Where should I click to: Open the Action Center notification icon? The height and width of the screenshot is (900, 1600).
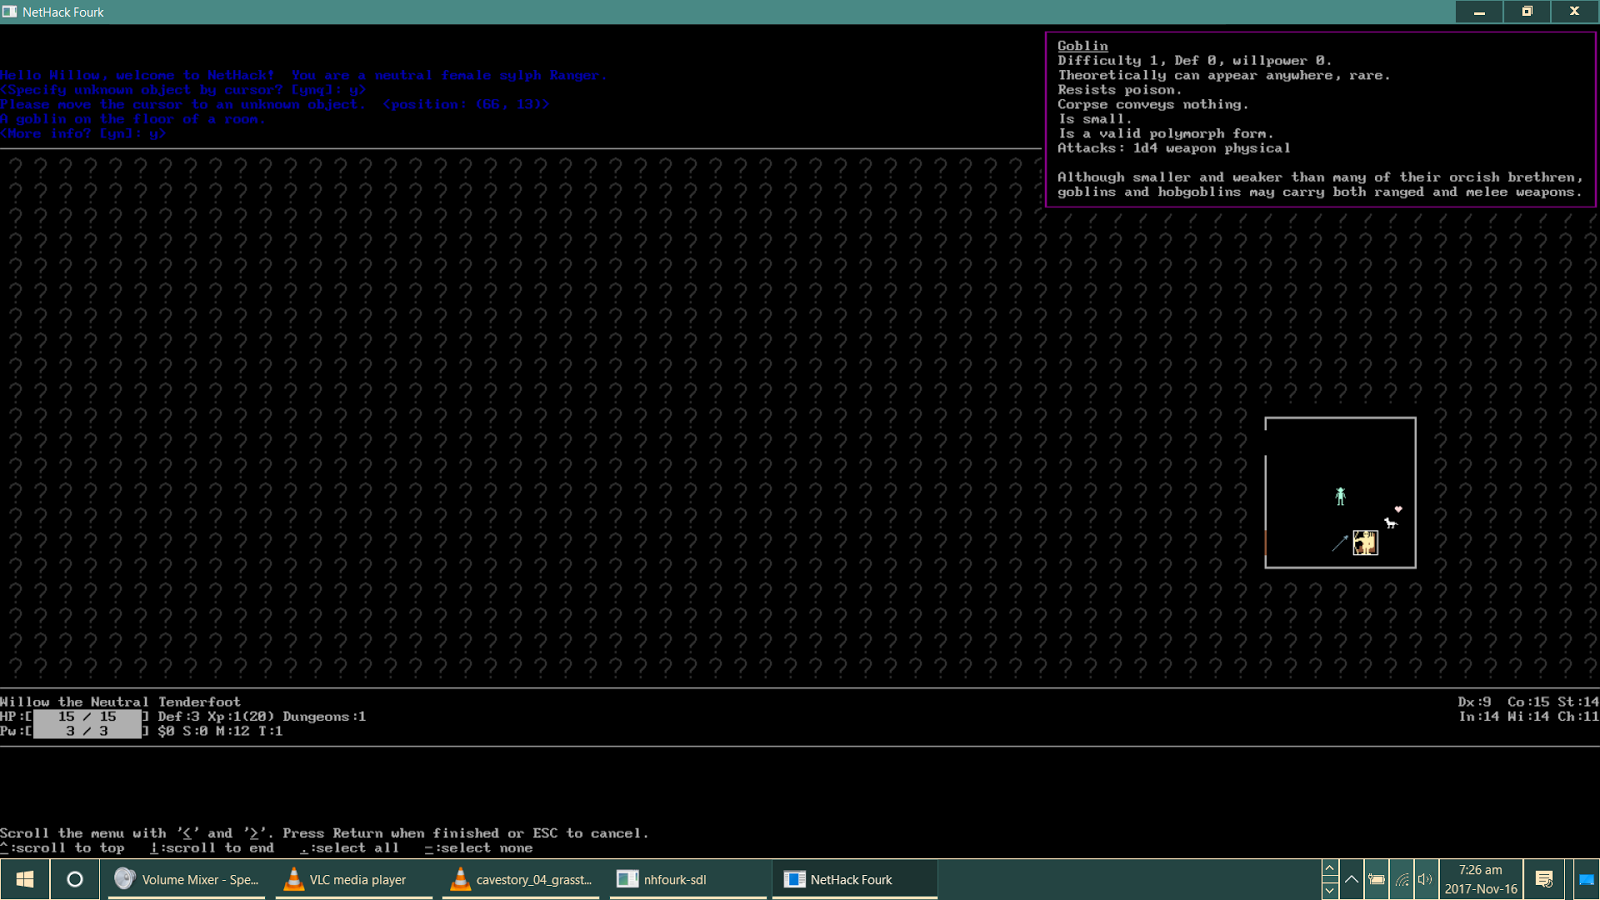pyautogui.click(x=1546, y=880)
